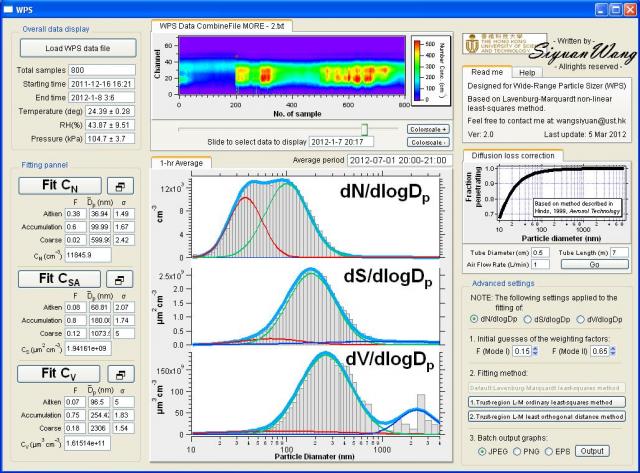
Task: Click the End time field
Action: point(102,98)
